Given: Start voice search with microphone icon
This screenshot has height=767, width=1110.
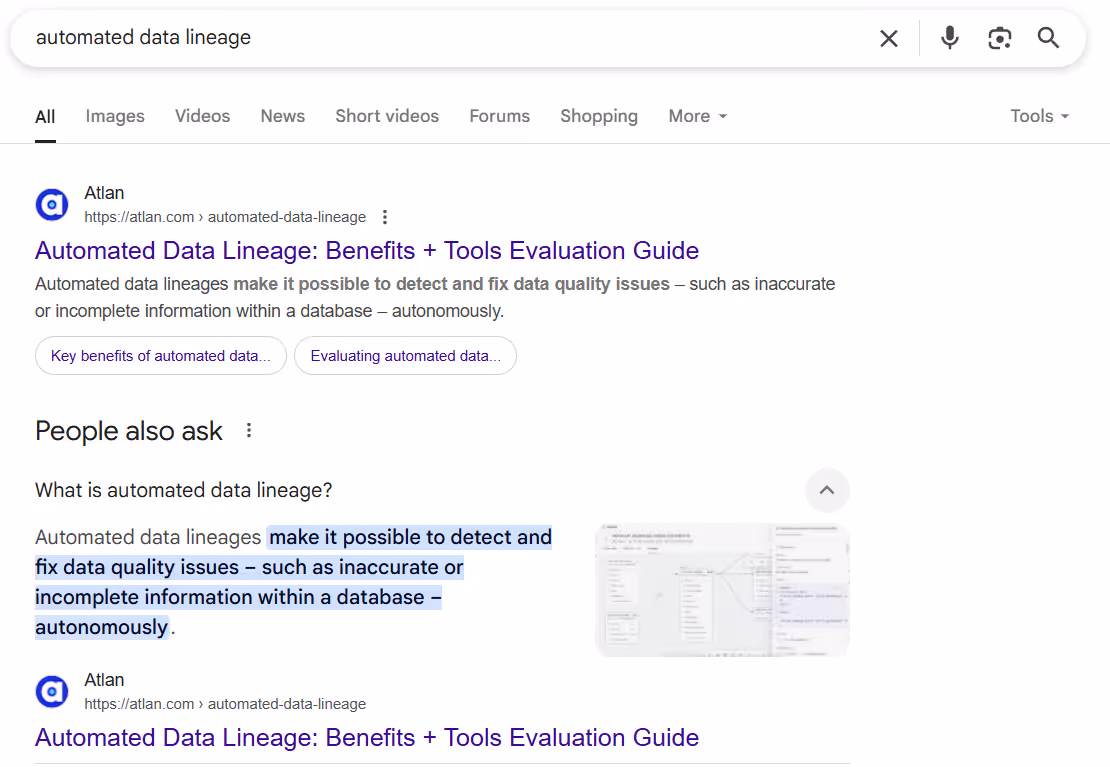Looking at the screenshot, I should click(949, 38).
